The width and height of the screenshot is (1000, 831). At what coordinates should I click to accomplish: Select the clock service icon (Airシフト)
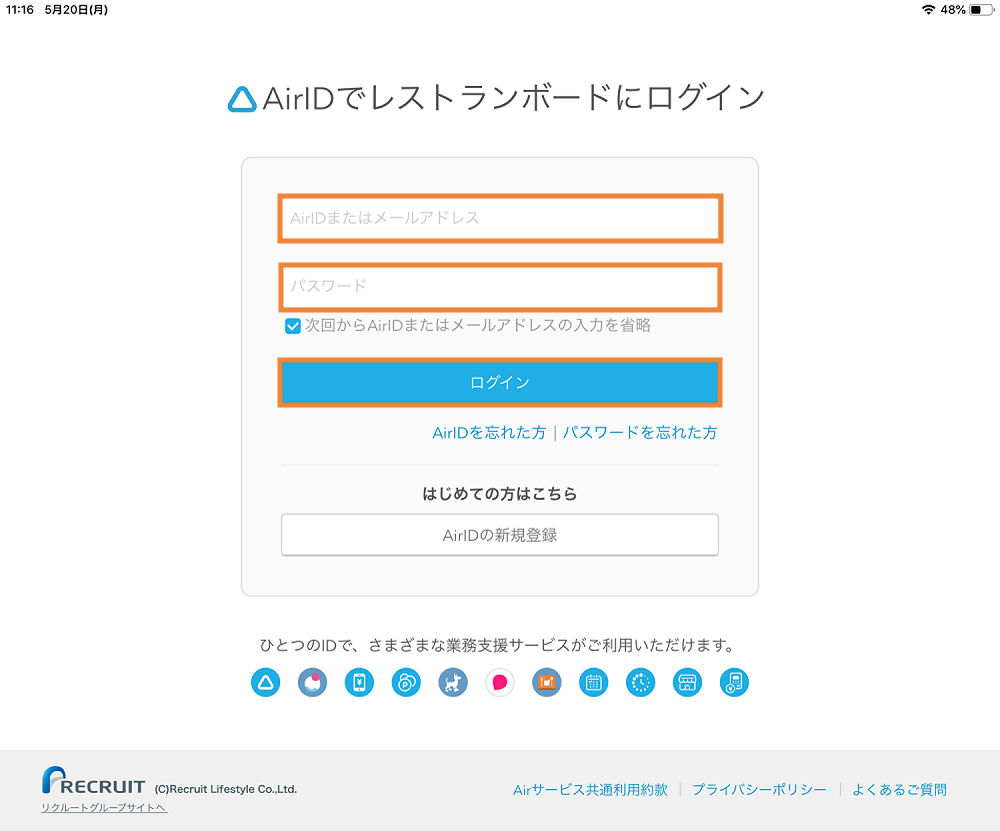[640, 682]
